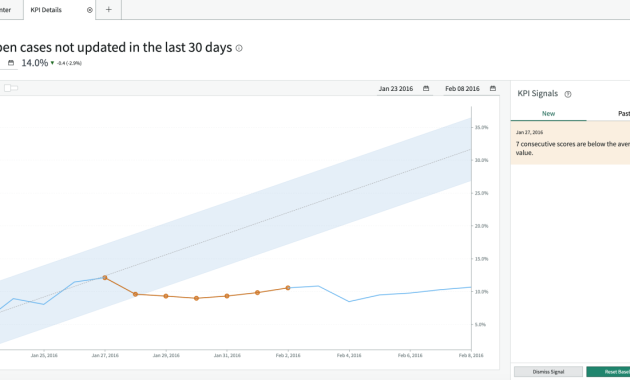Click the info icon beside the KPI title
This screenshot has height=380, width=630.
(239, 48)
